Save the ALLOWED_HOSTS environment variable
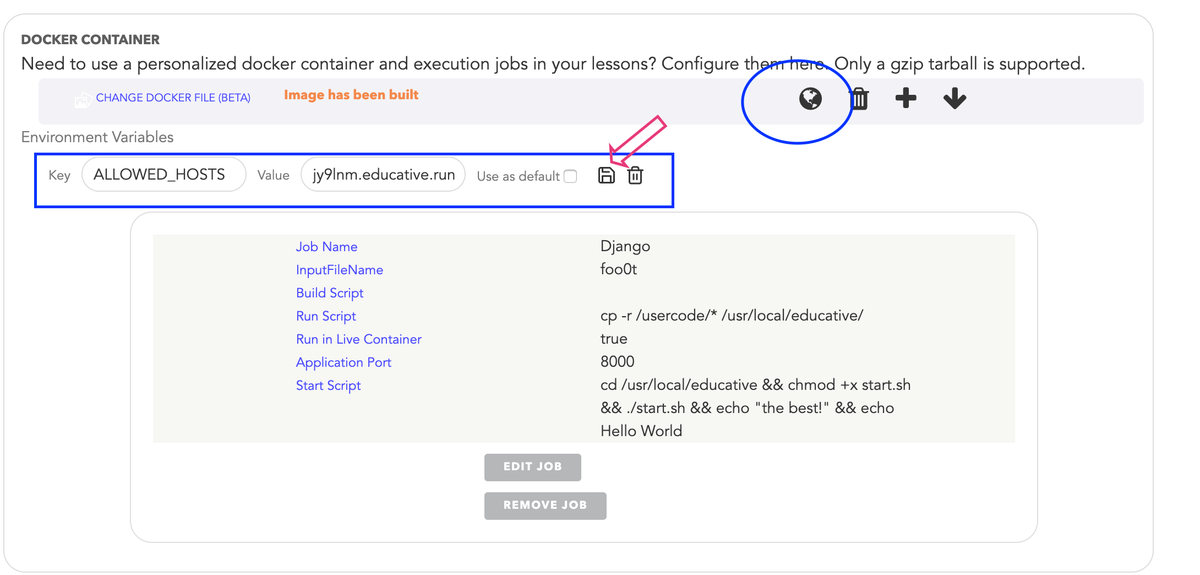This screenshot has height=575, width=1200. coord(606,176)
